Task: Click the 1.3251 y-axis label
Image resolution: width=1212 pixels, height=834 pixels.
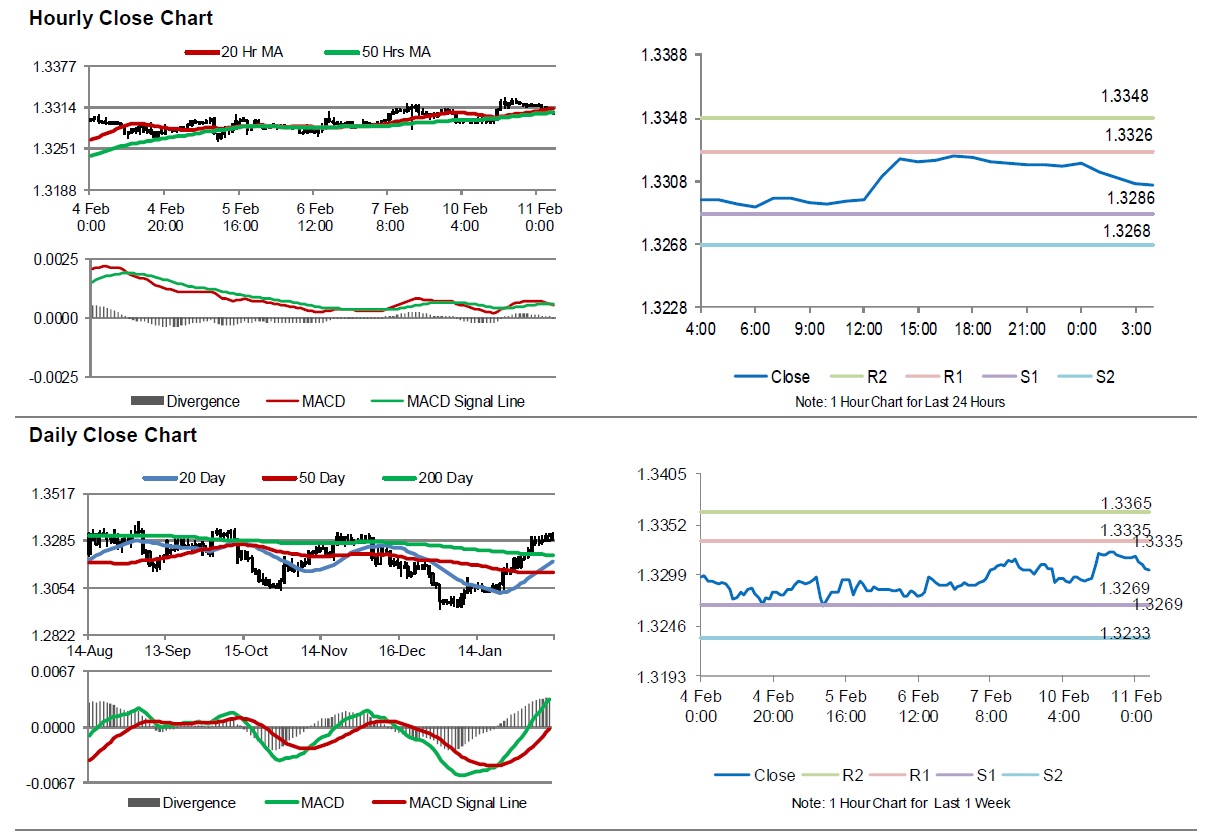Action: (x=56, y=149)
